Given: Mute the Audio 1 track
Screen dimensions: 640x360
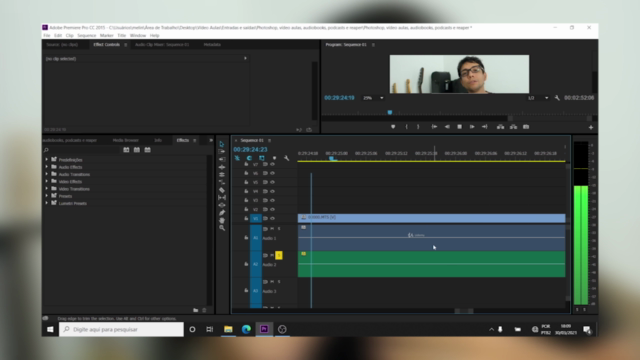Looking at the screenshot, I should (272, 229).
